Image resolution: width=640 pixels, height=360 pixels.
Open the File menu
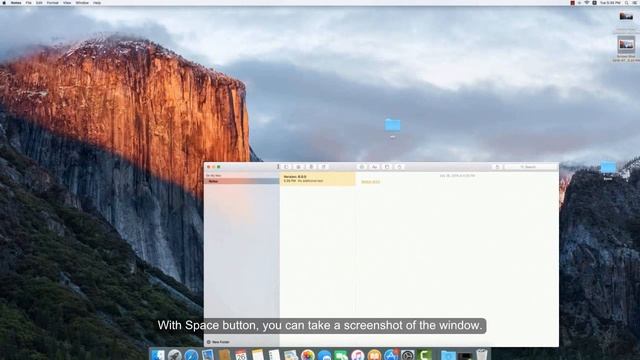click(x=29, y=2)
